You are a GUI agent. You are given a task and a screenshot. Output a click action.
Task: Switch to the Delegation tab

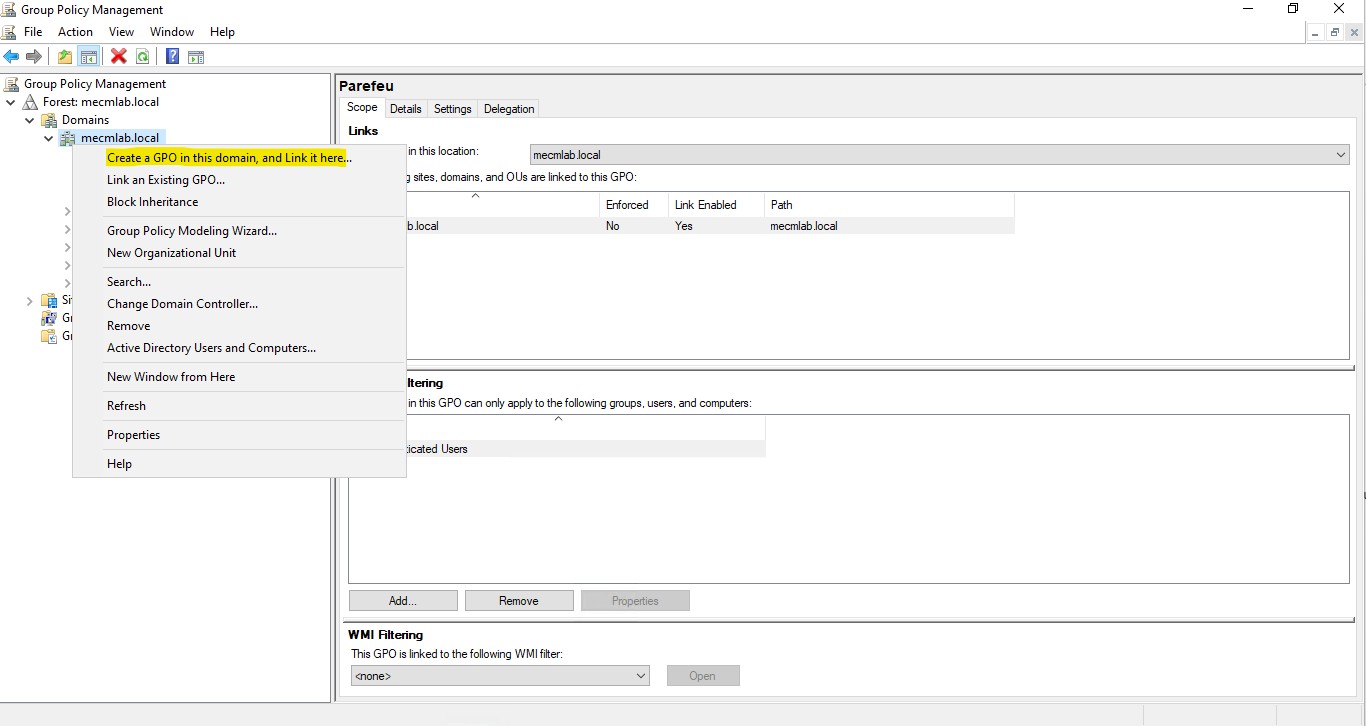pos(508,108)
